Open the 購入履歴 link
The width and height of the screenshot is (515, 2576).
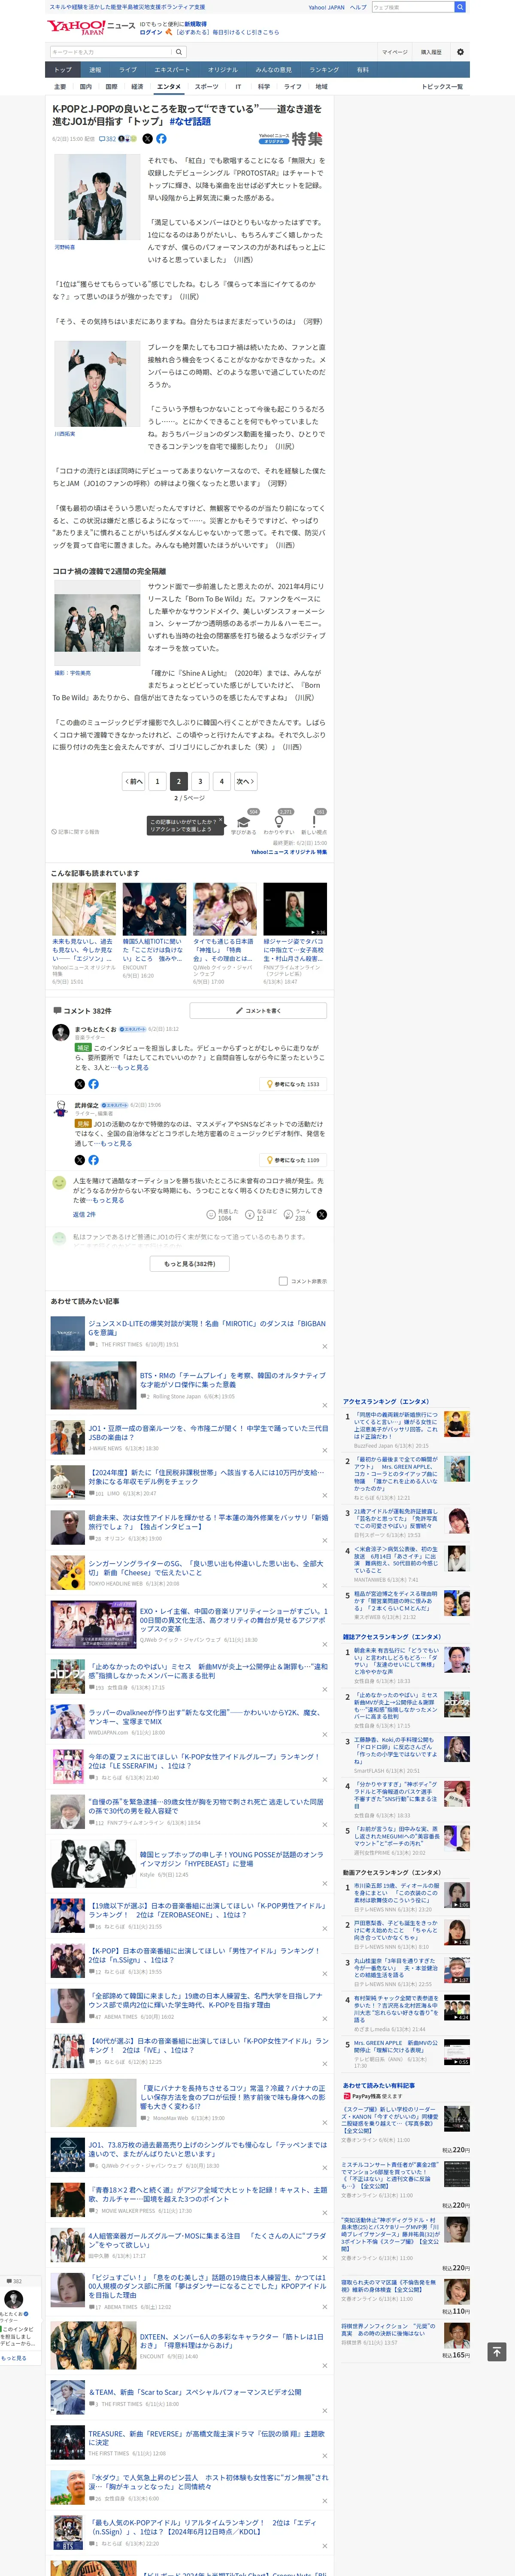click(431, 52)
